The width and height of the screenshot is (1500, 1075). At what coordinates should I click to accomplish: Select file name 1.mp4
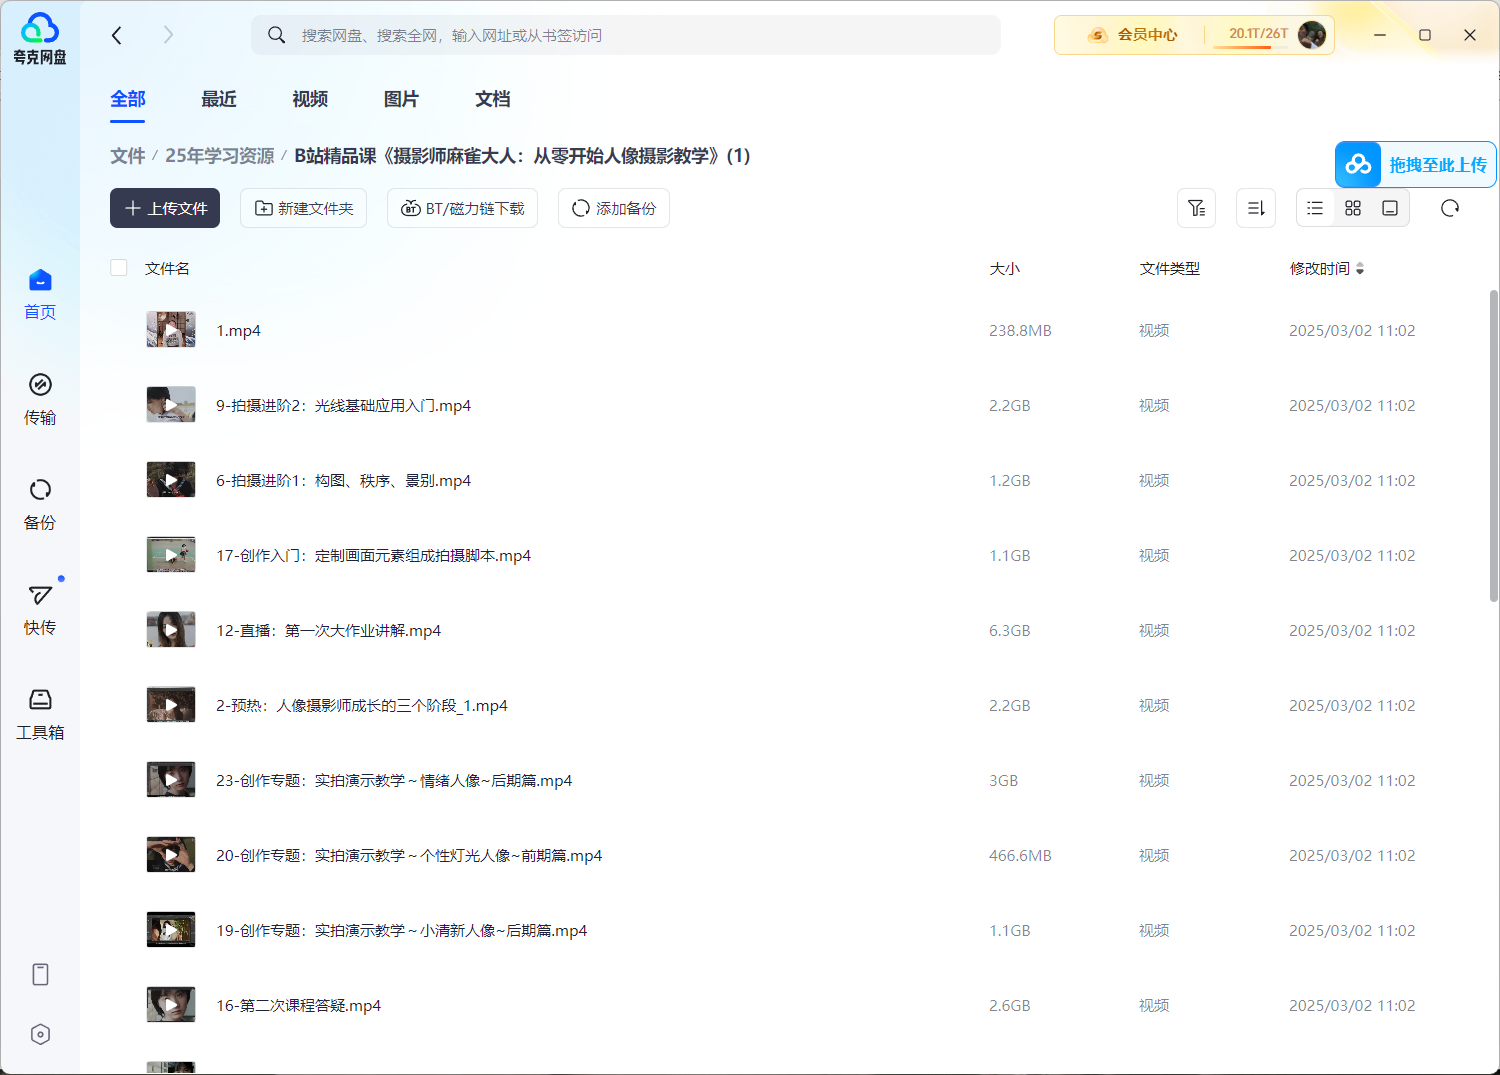(238, 330)
